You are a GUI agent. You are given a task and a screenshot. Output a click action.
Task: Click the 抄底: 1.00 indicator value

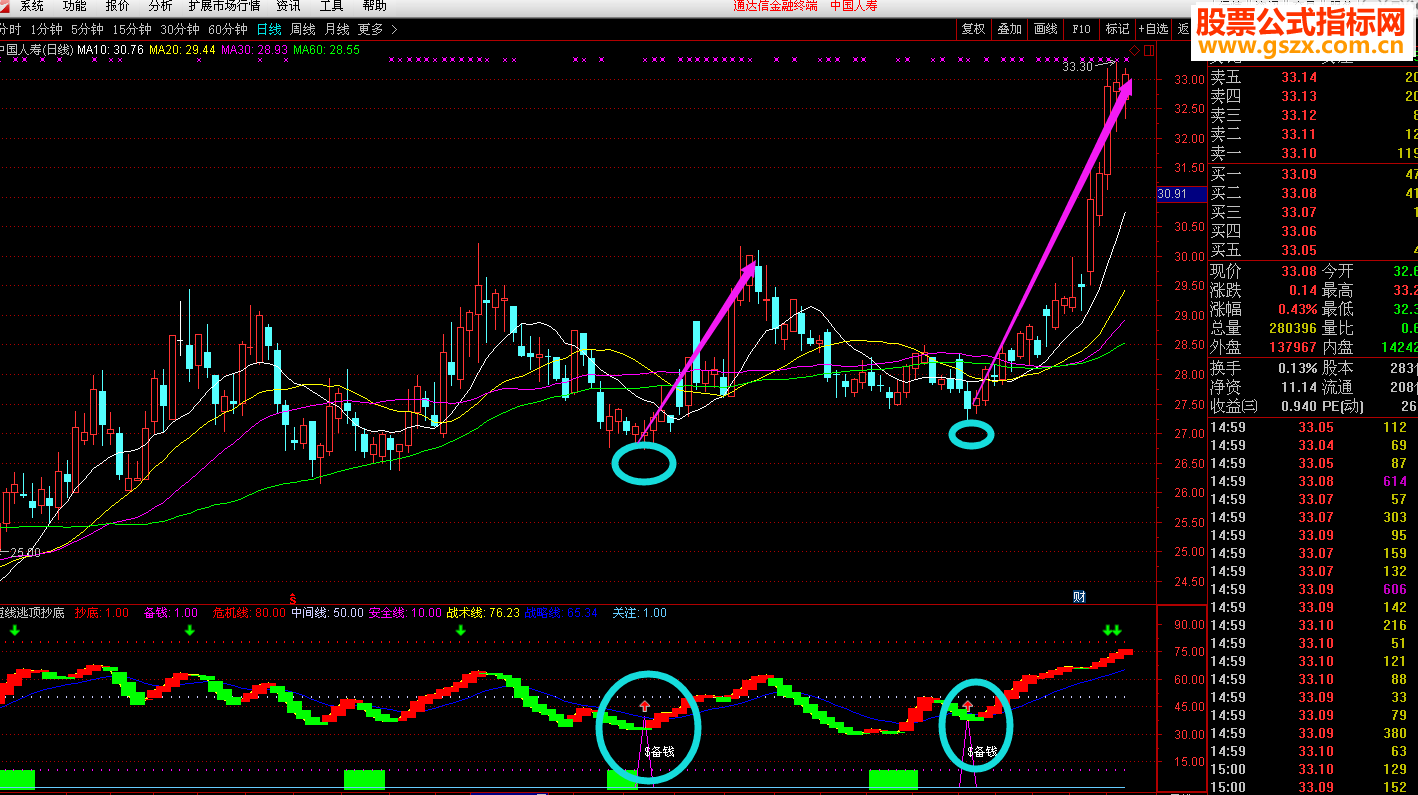click(101, 613)
